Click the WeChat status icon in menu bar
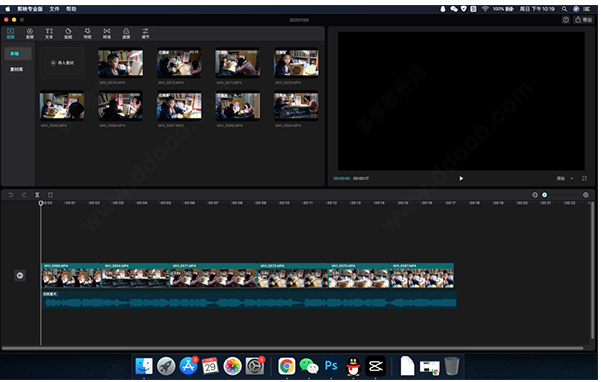 click(454, 9)
